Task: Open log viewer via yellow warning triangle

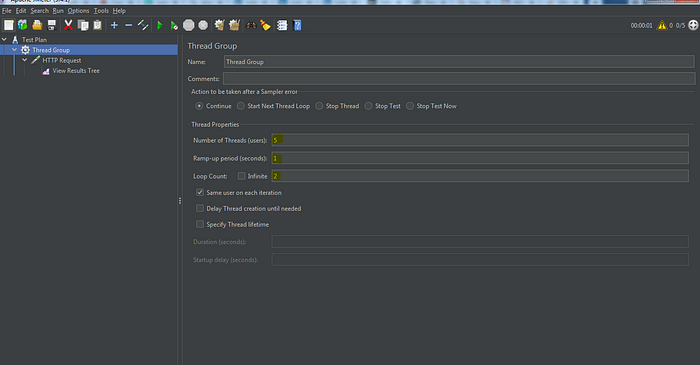Action: point(662,25)
